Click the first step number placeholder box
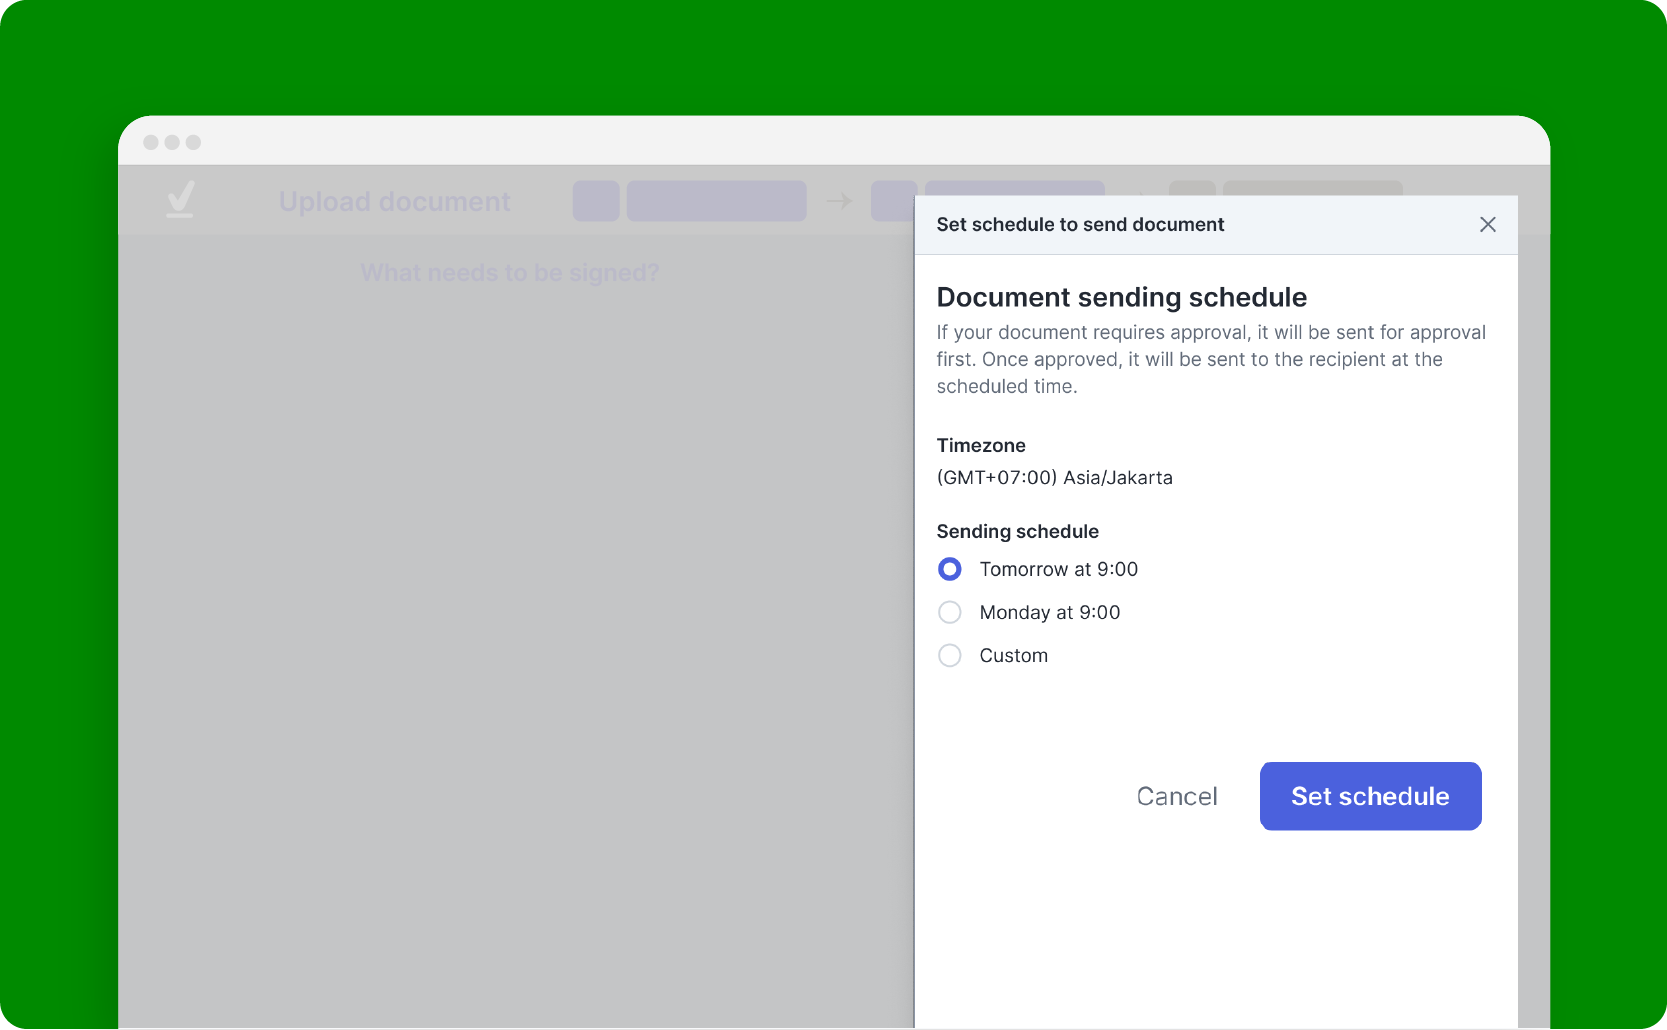 click(596, 201)
